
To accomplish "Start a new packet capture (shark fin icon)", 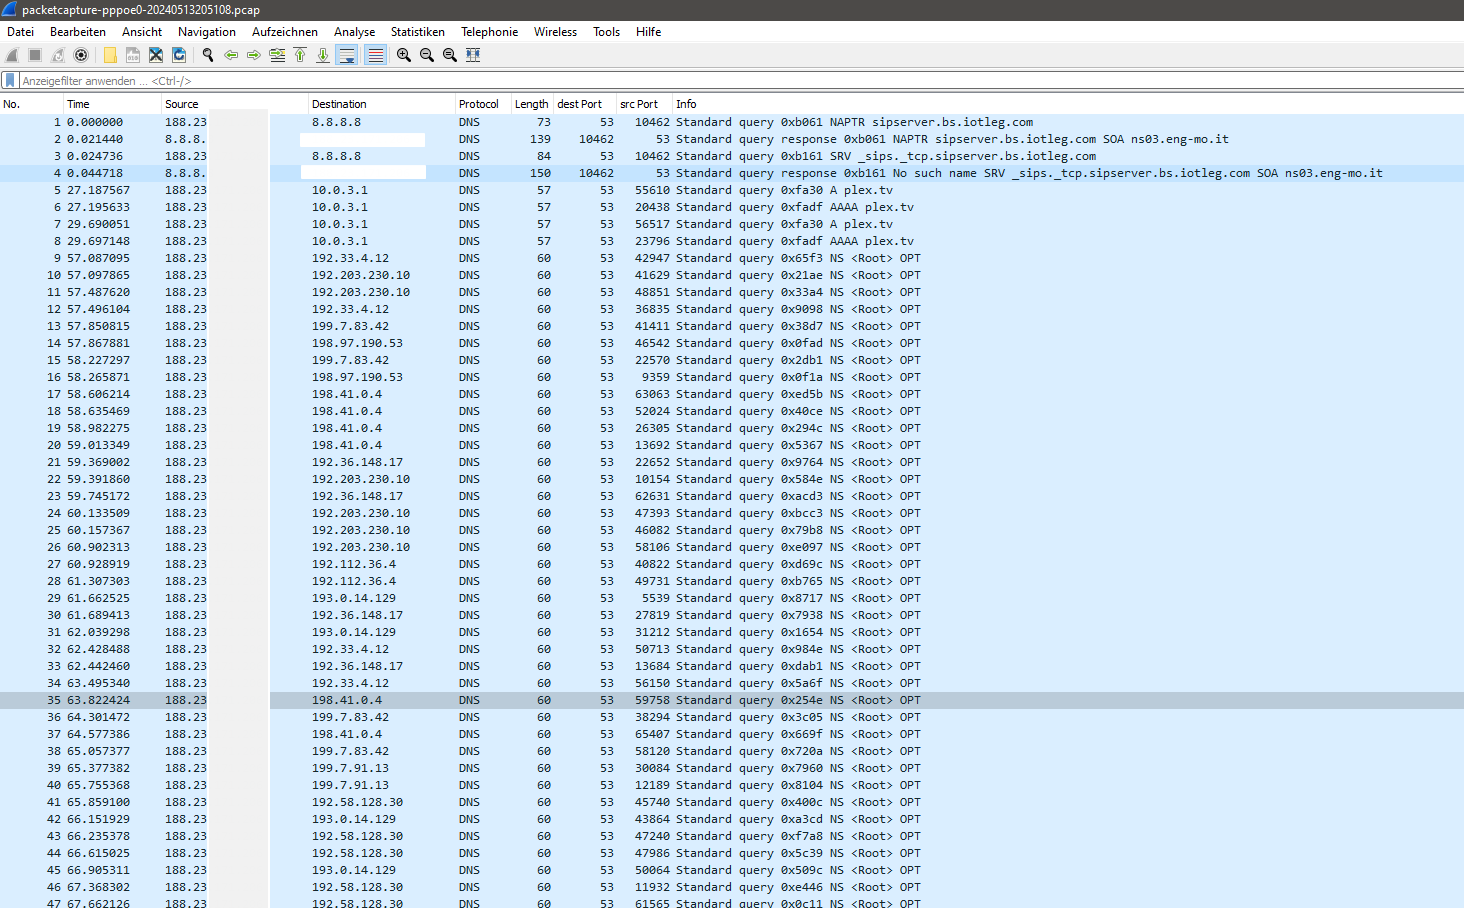I will coord(12,55).
